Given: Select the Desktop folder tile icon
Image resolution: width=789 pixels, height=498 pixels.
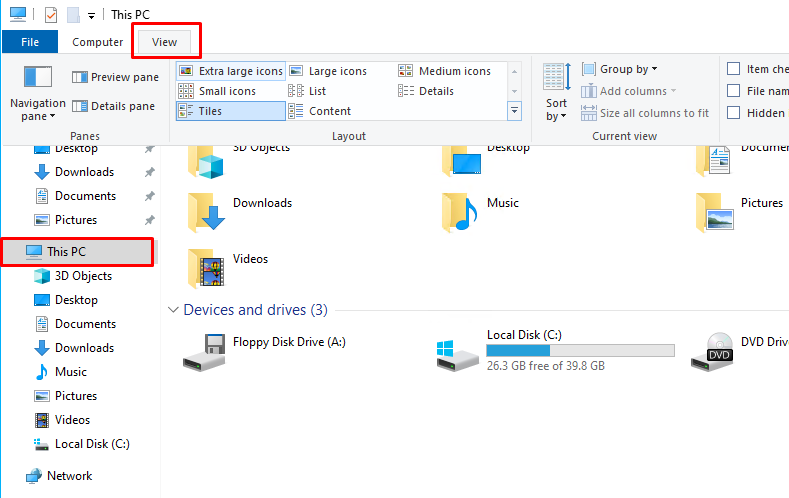Looking at the screenshot, I should pos(462,161).
